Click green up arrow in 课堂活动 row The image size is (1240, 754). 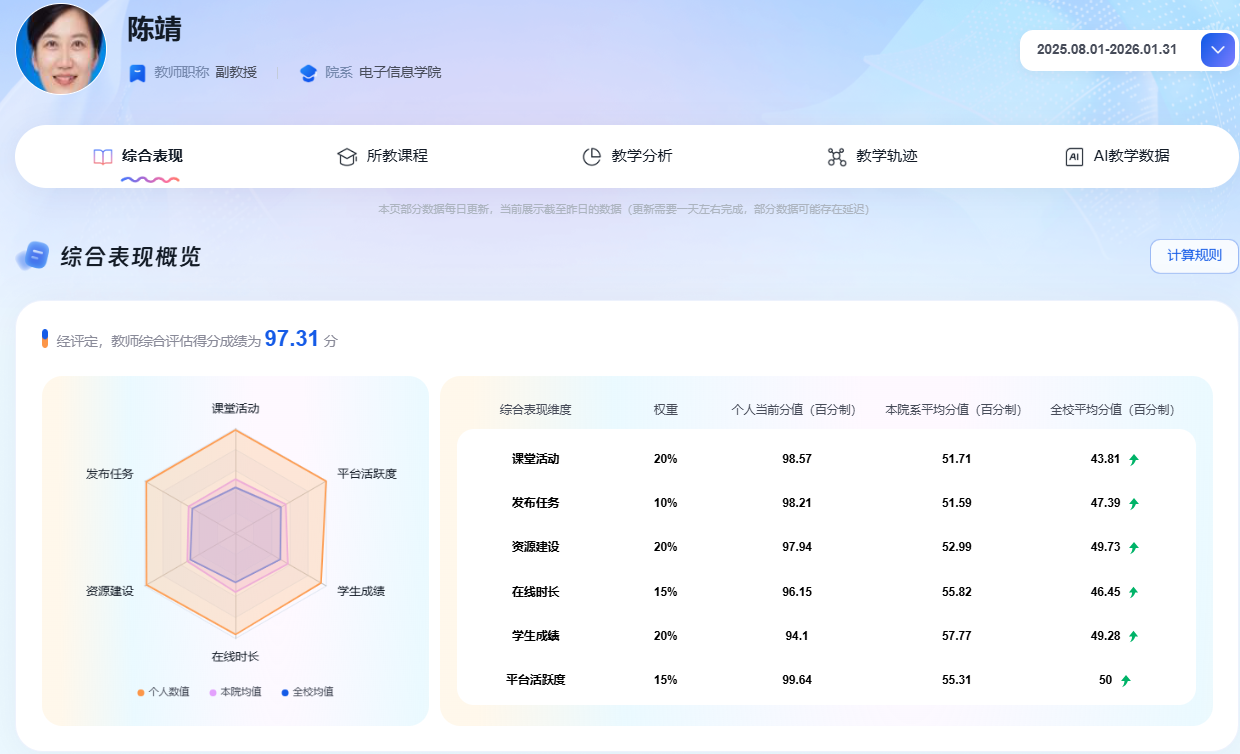1133,460
